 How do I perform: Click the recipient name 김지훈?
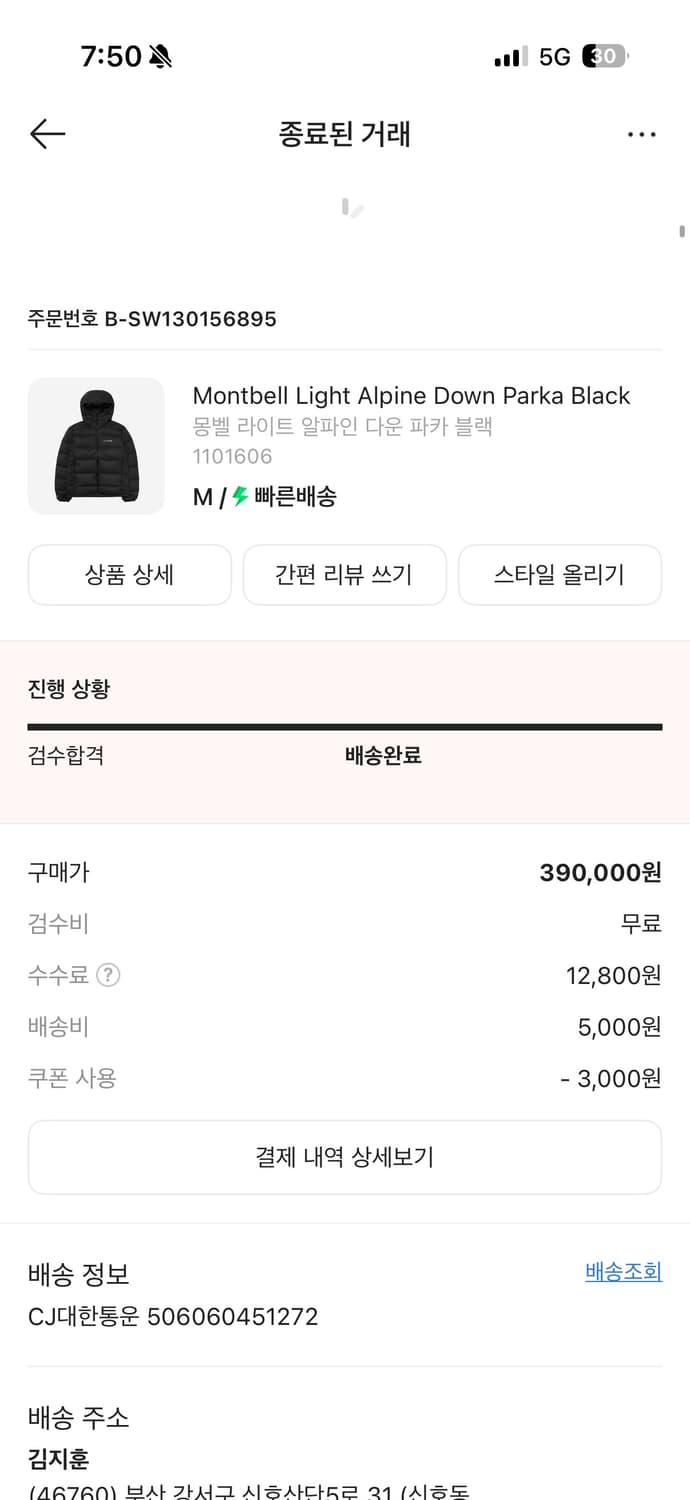pos(47,1459)
